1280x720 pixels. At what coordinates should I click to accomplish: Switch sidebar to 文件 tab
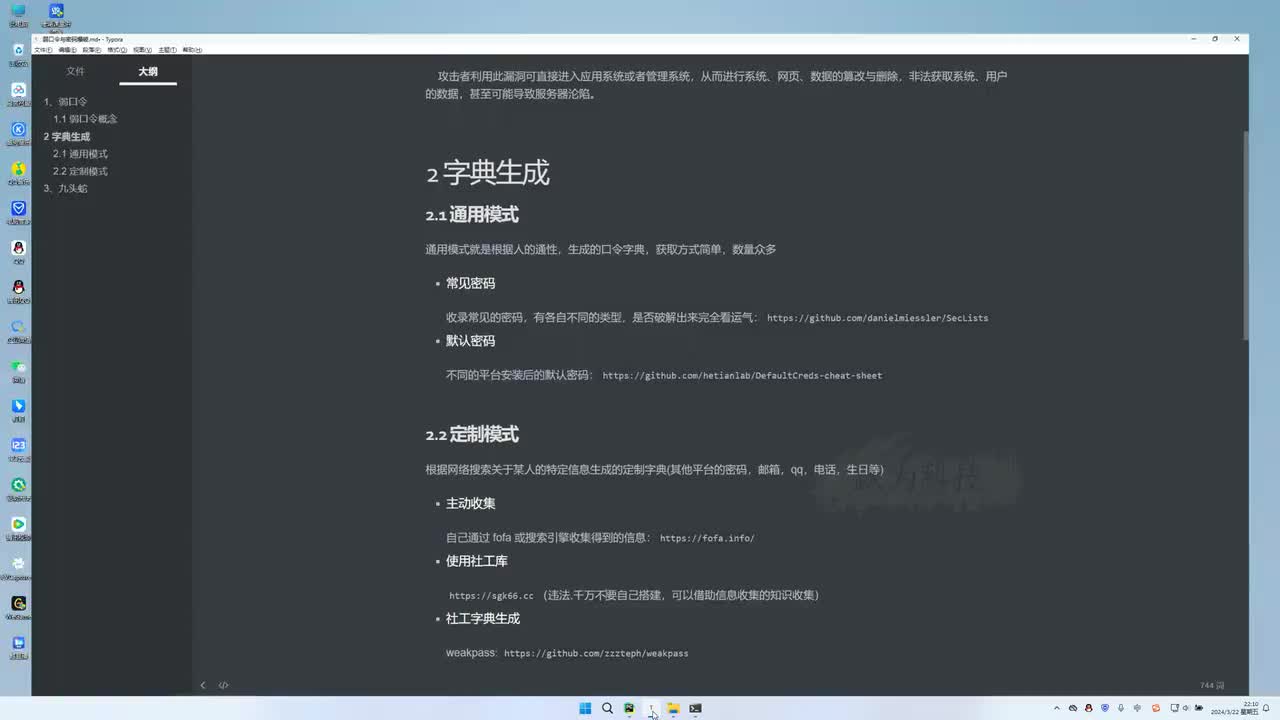pos(76,71)
